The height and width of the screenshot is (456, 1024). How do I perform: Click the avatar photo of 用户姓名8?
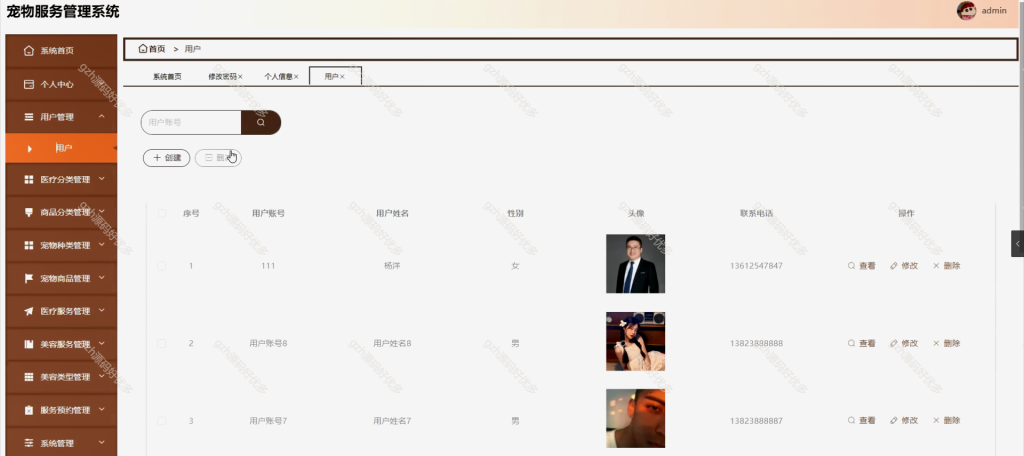tap(635, 341)
